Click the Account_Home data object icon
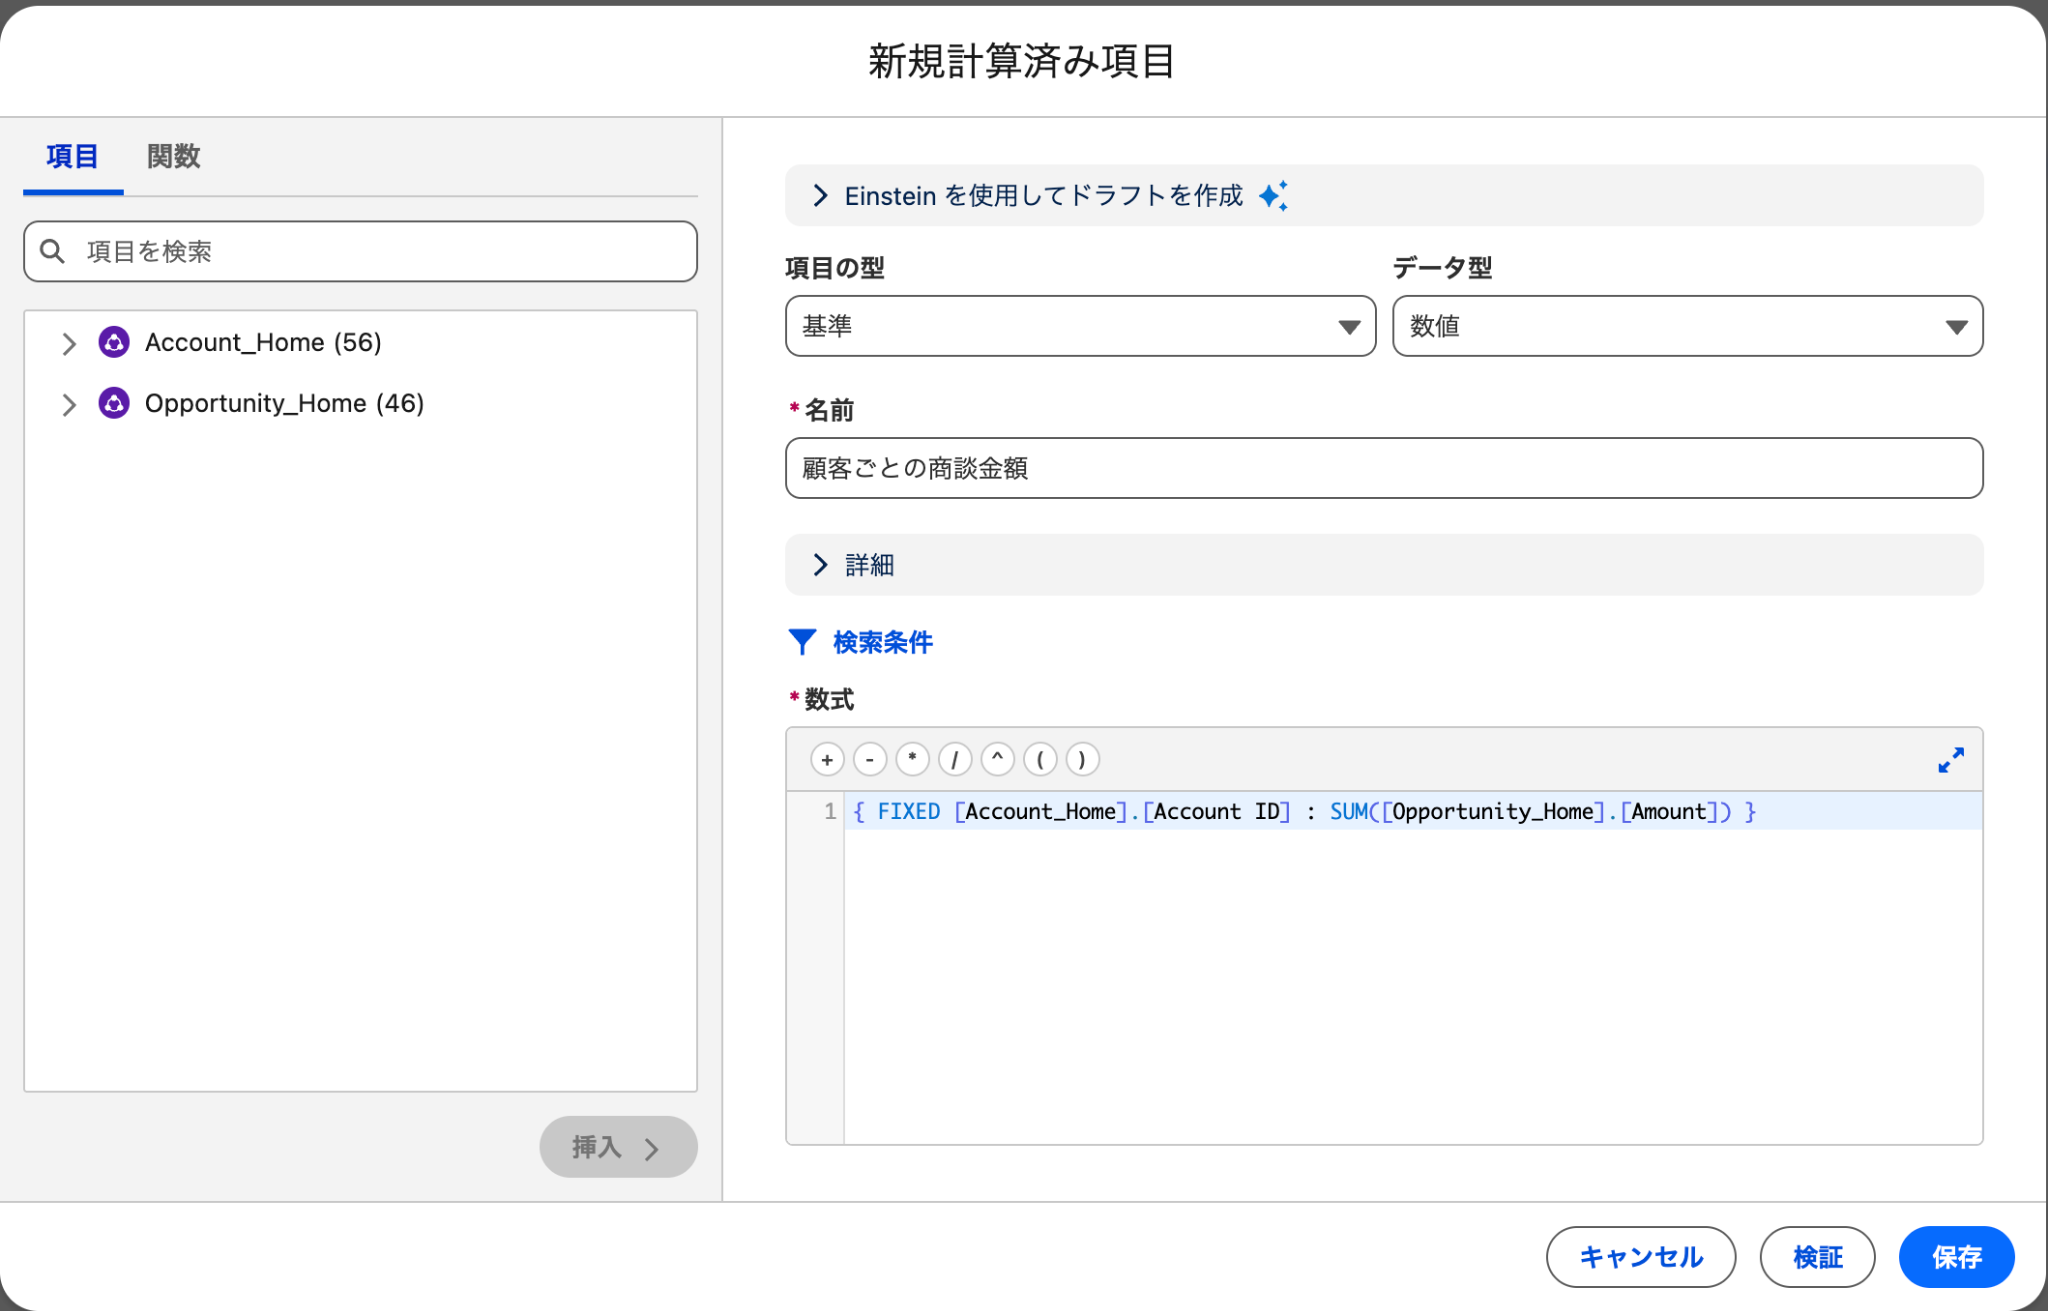 114,342
